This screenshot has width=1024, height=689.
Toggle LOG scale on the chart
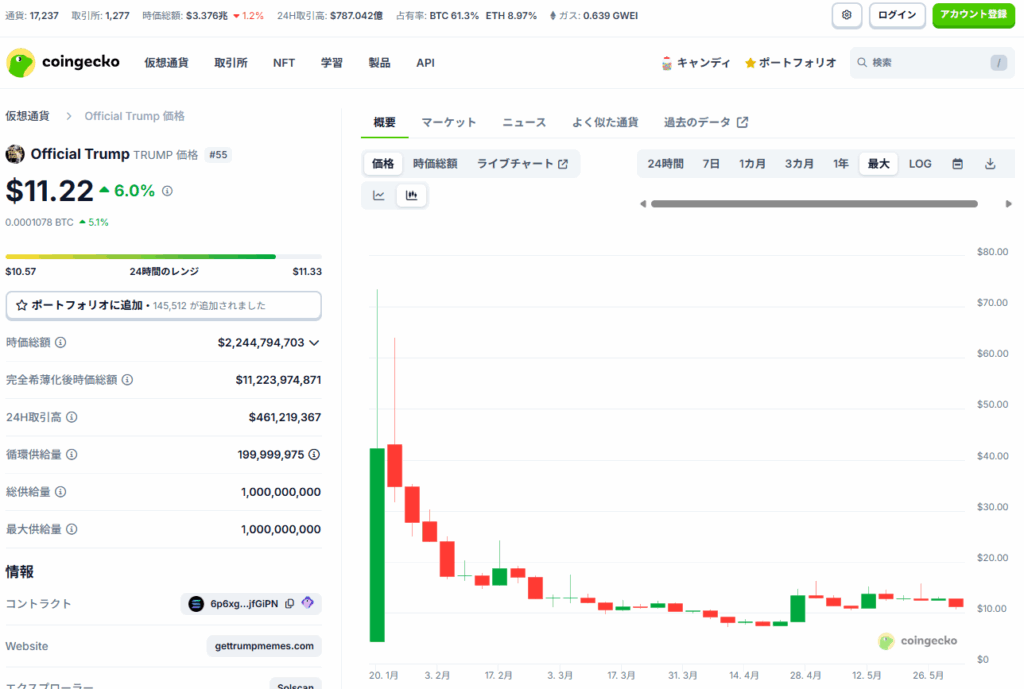point(920,164)
